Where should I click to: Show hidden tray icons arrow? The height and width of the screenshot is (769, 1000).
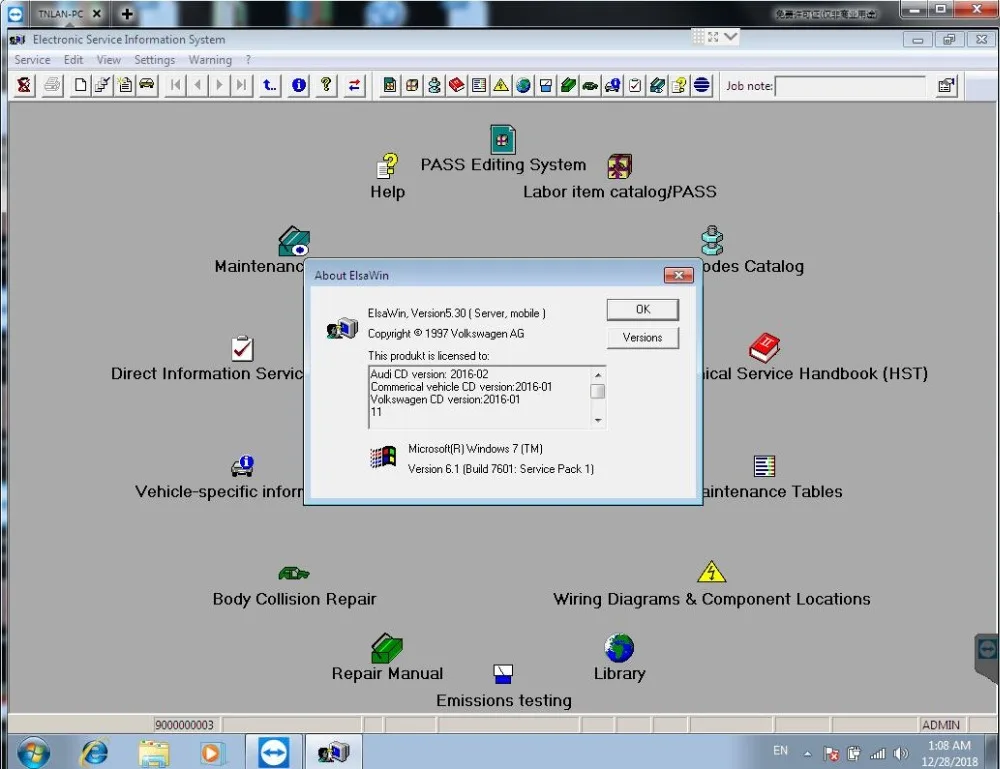click(x=807, y=754)
